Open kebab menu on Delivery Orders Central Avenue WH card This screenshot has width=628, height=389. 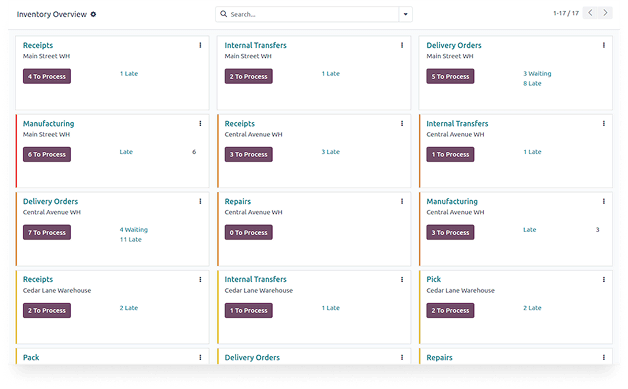(x=200, y=202)
